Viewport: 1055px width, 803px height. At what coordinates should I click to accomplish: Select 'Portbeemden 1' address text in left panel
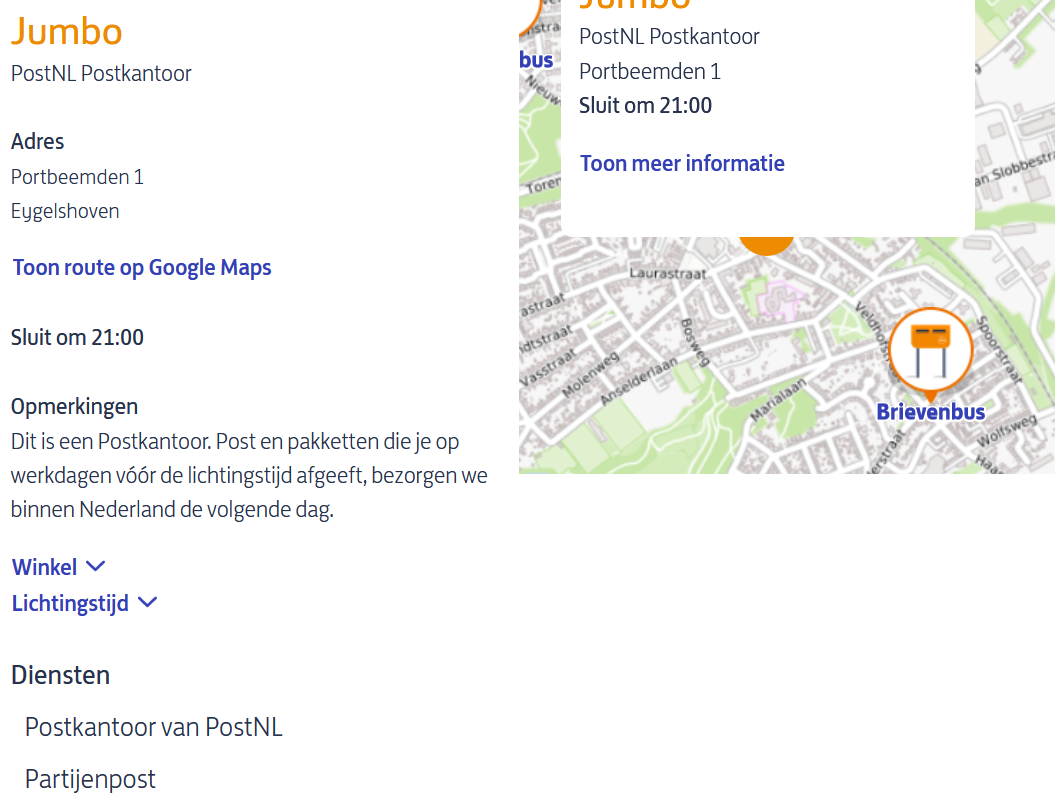tap(77, 177)
